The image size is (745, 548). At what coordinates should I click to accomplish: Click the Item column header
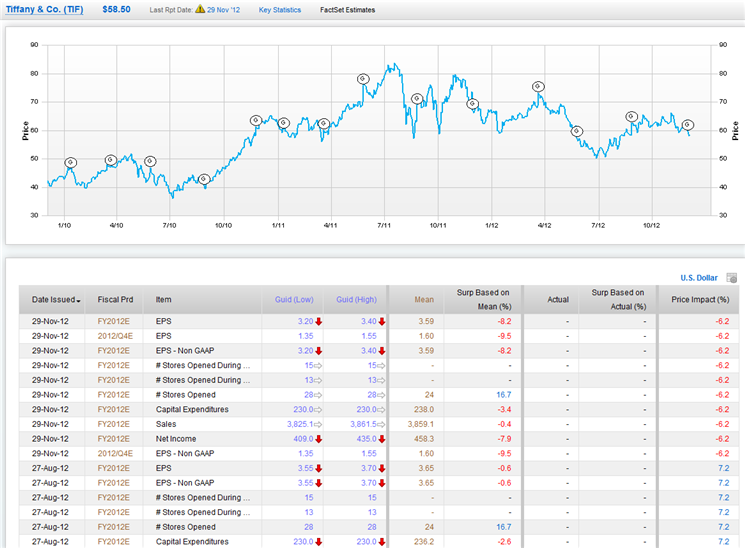(163, 300)
